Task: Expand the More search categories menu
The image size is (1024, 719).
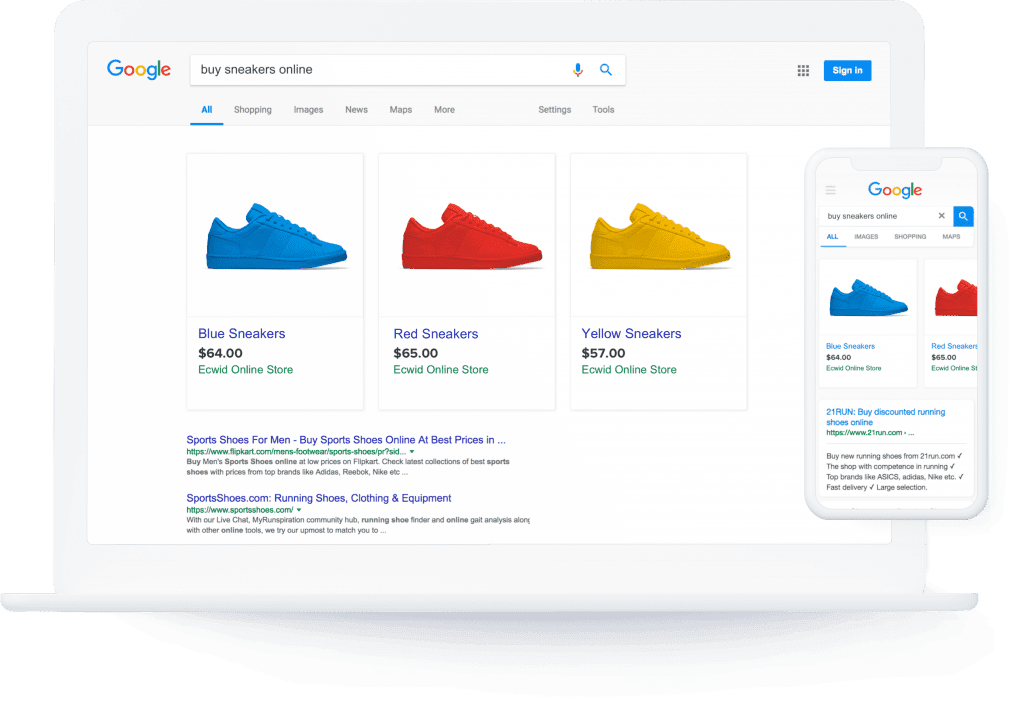Action: (444, 110)
